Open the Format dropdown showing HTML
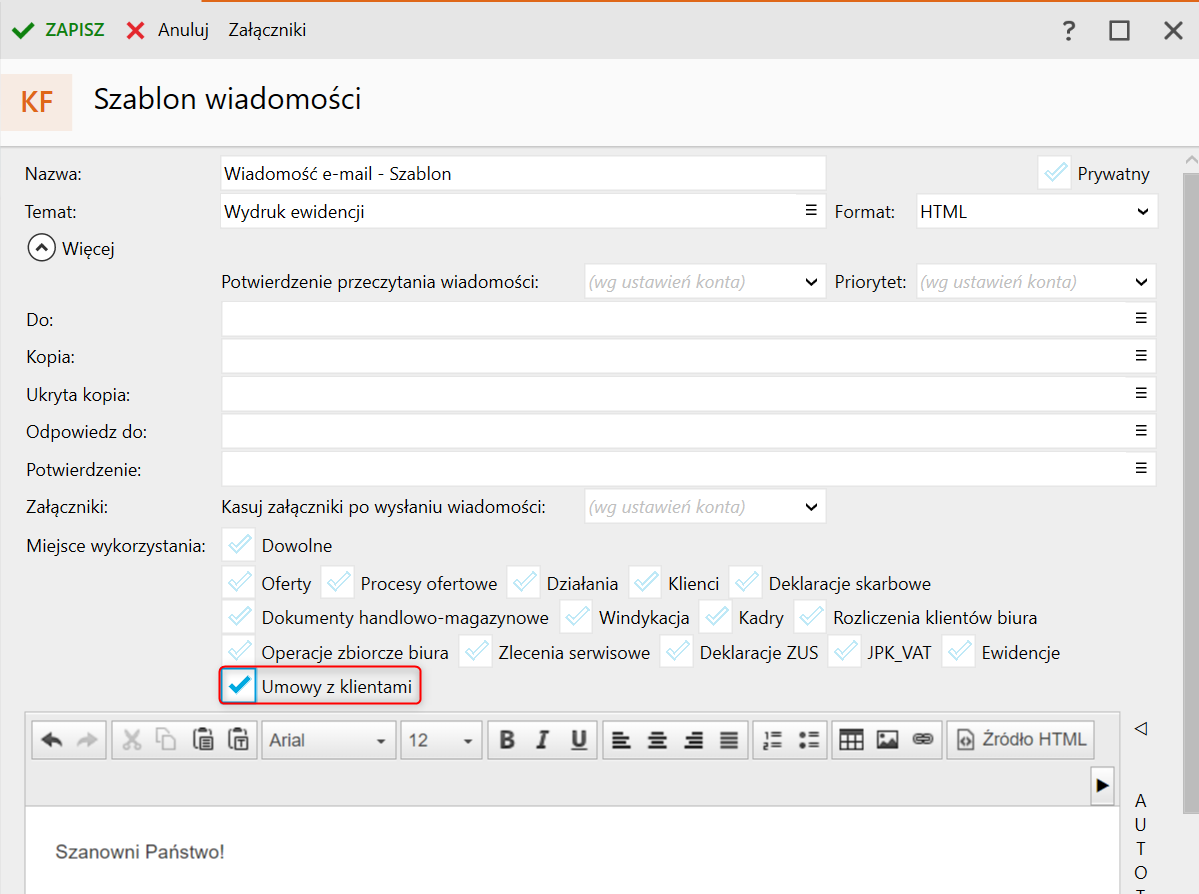Viewport: 1199px width, 894px height. (x=1037, y=212)
